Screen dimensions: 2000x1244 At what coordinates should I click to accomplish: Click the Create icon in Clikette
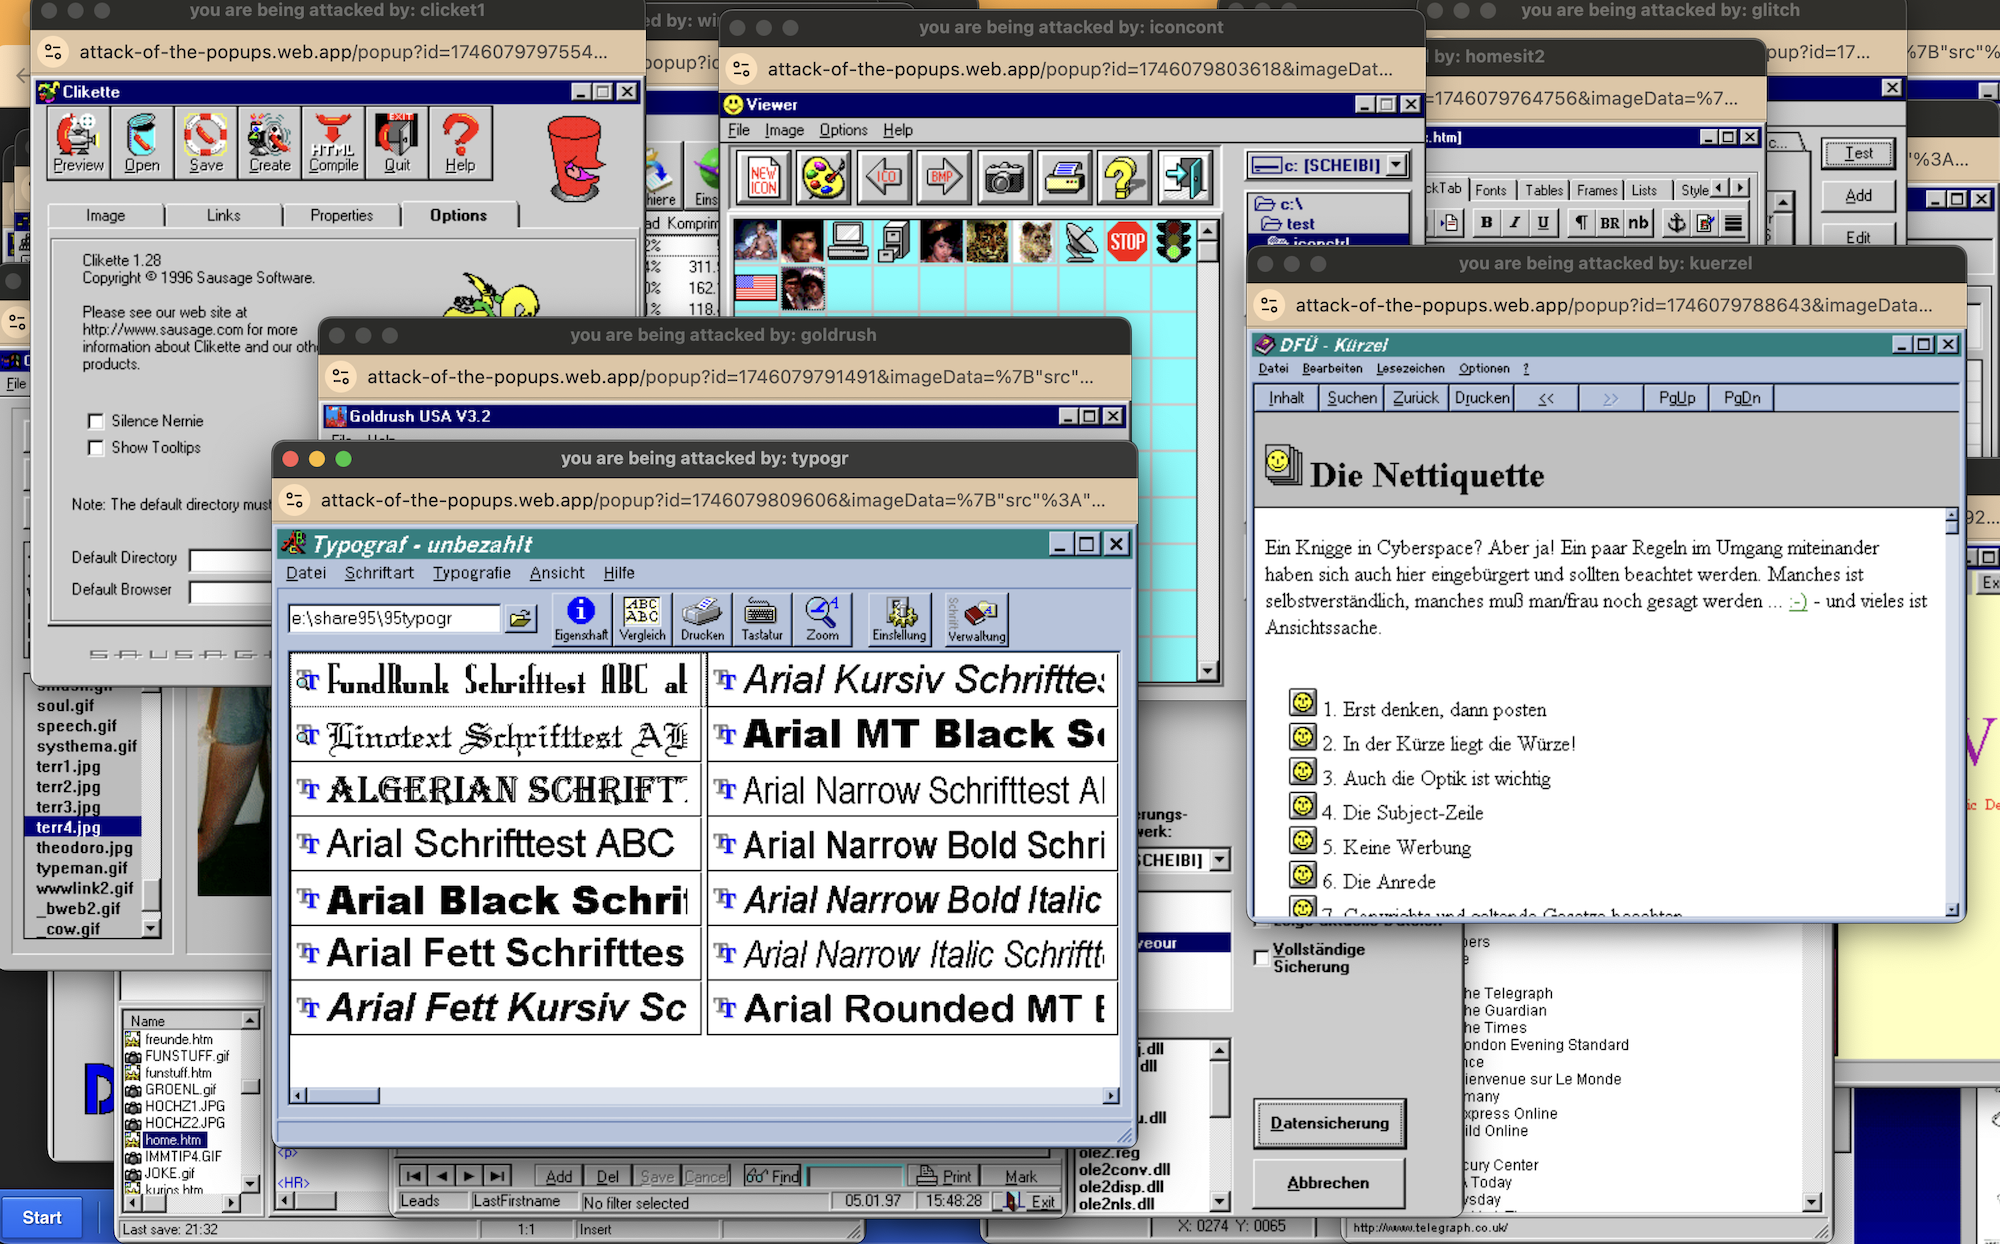click(270, 143)
